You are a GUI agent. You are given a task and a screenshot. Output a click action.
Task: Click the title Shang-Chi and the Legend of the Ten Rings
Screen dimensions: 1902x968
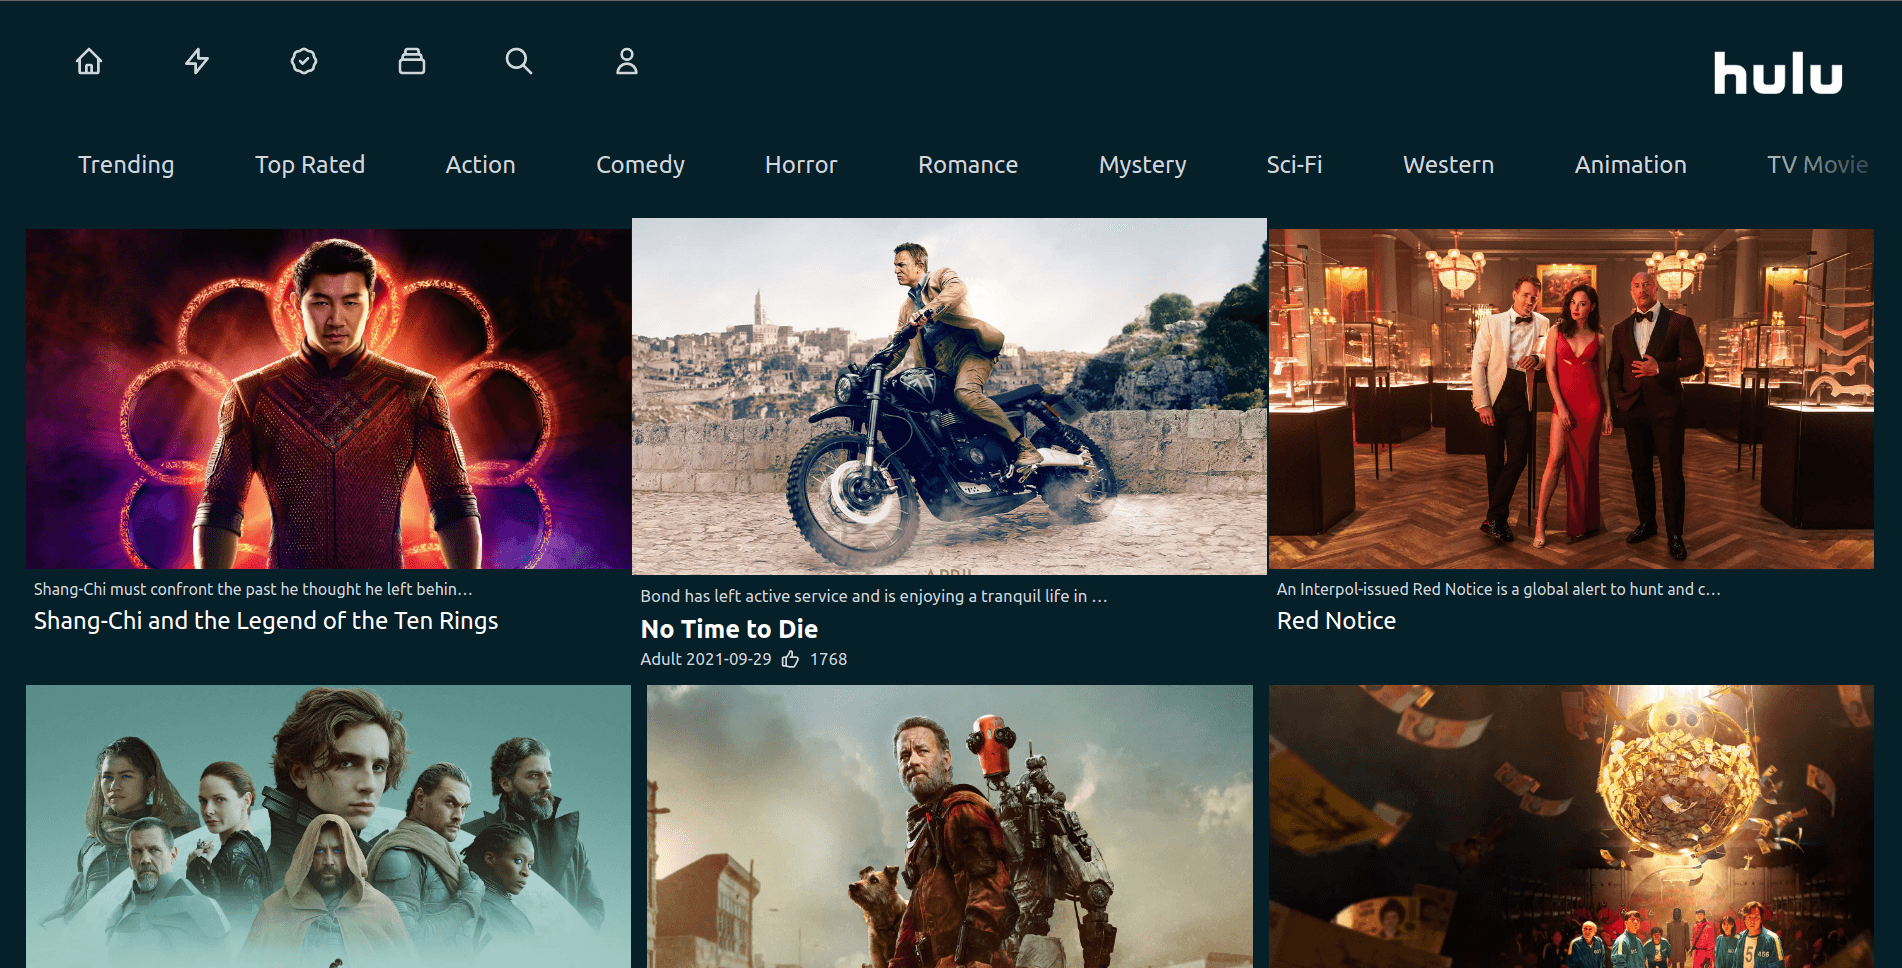(266, 621)
